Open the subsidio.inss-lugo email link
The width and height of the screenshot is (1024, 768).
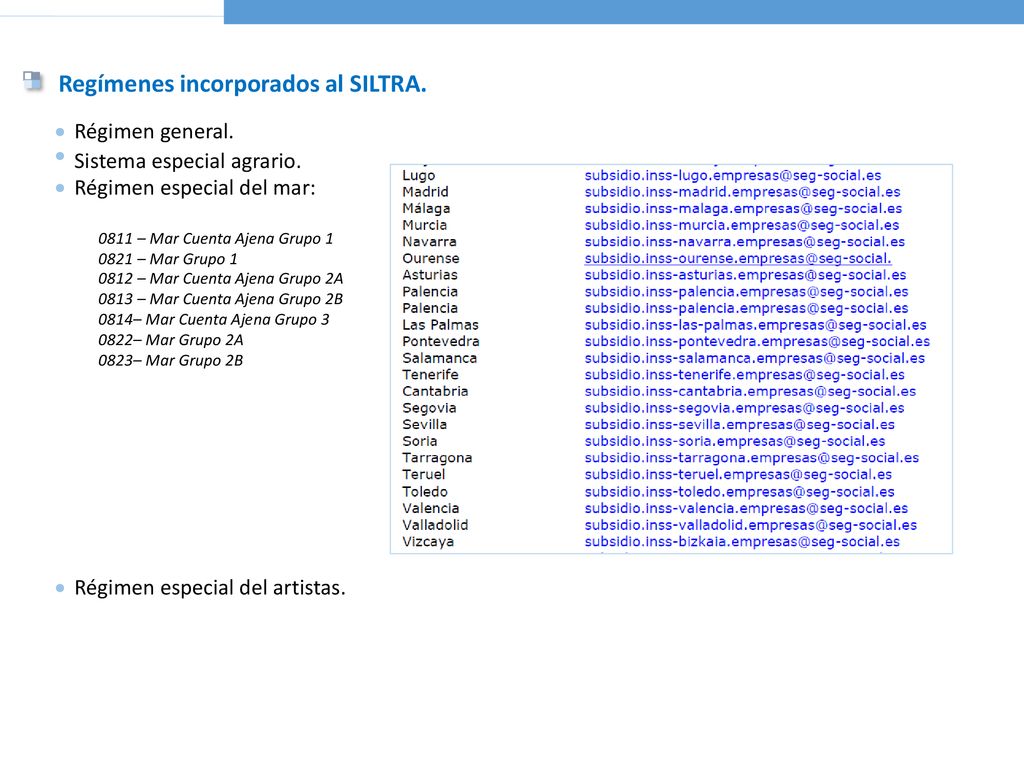coord(733,175)
